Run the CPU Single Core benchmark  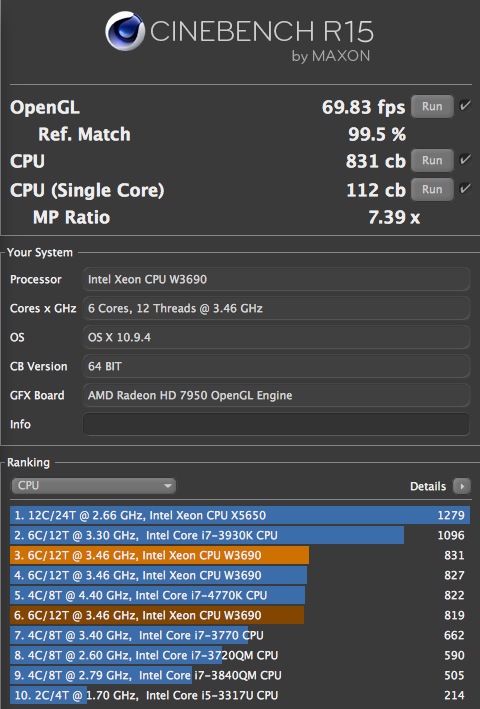click(x=432, y=189)
